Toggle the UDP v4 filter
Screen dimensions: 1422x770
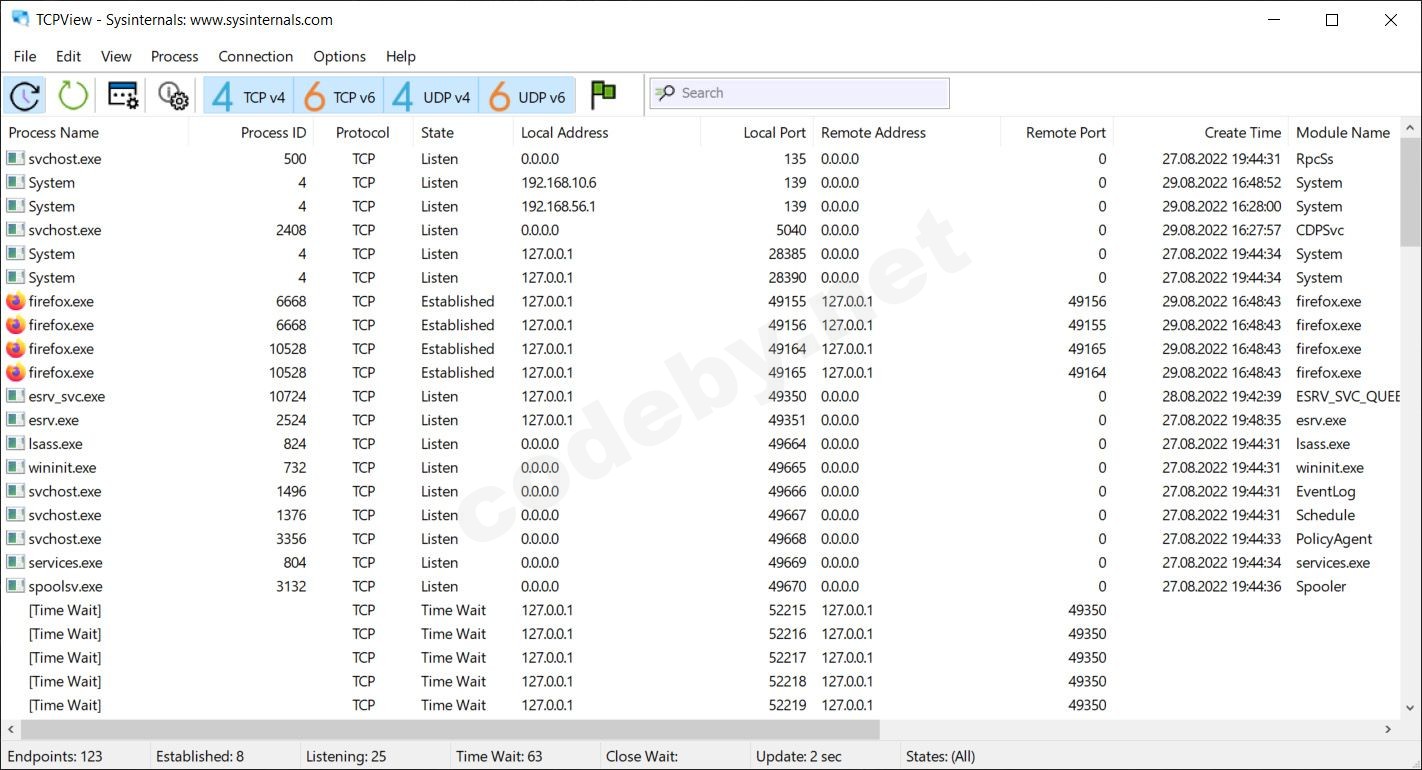[x=431, y=96]
